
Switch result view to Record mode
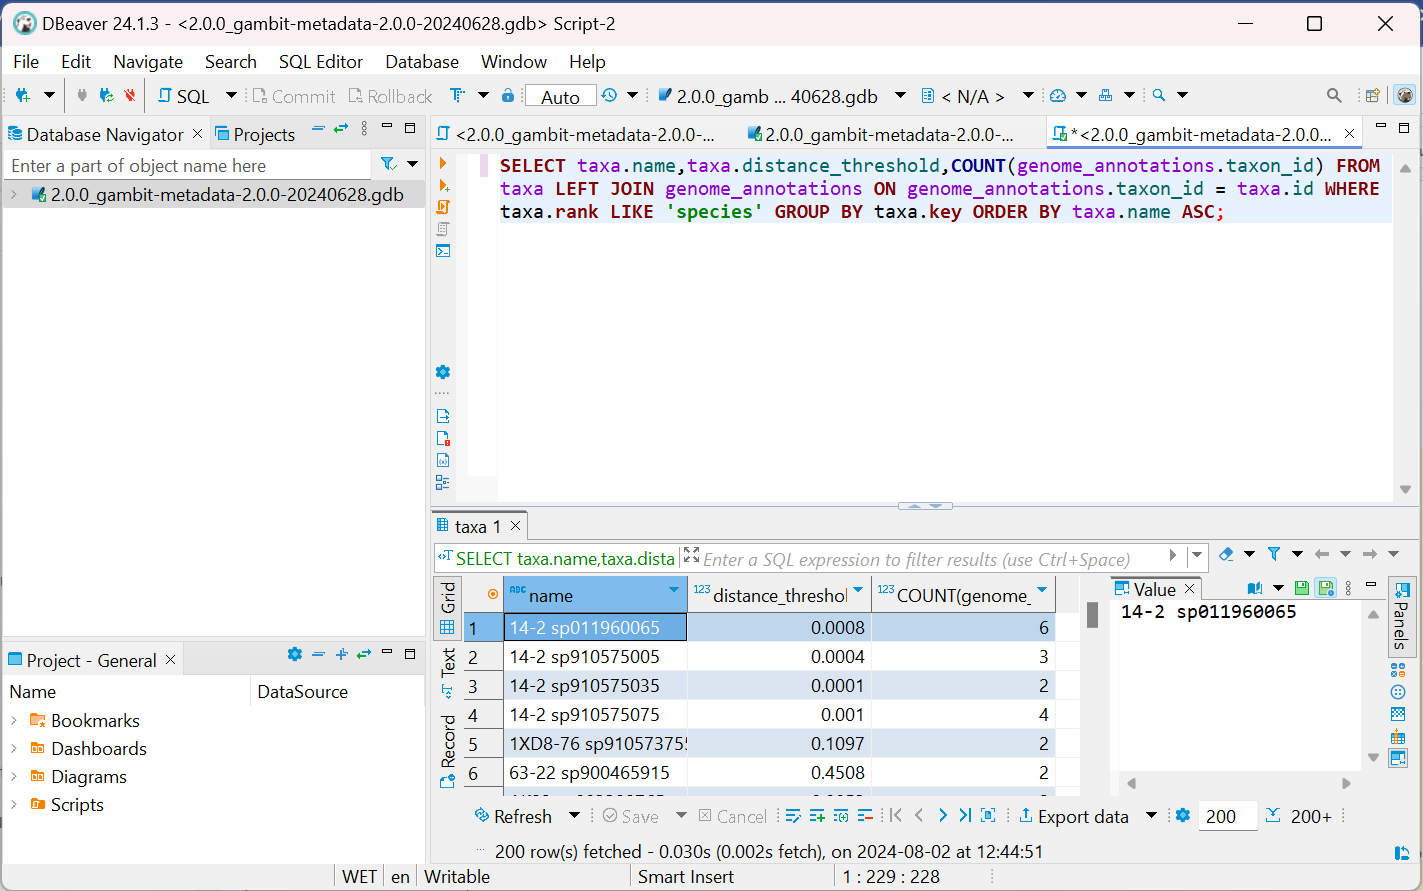pyautogui.click(x=448, y=748)
